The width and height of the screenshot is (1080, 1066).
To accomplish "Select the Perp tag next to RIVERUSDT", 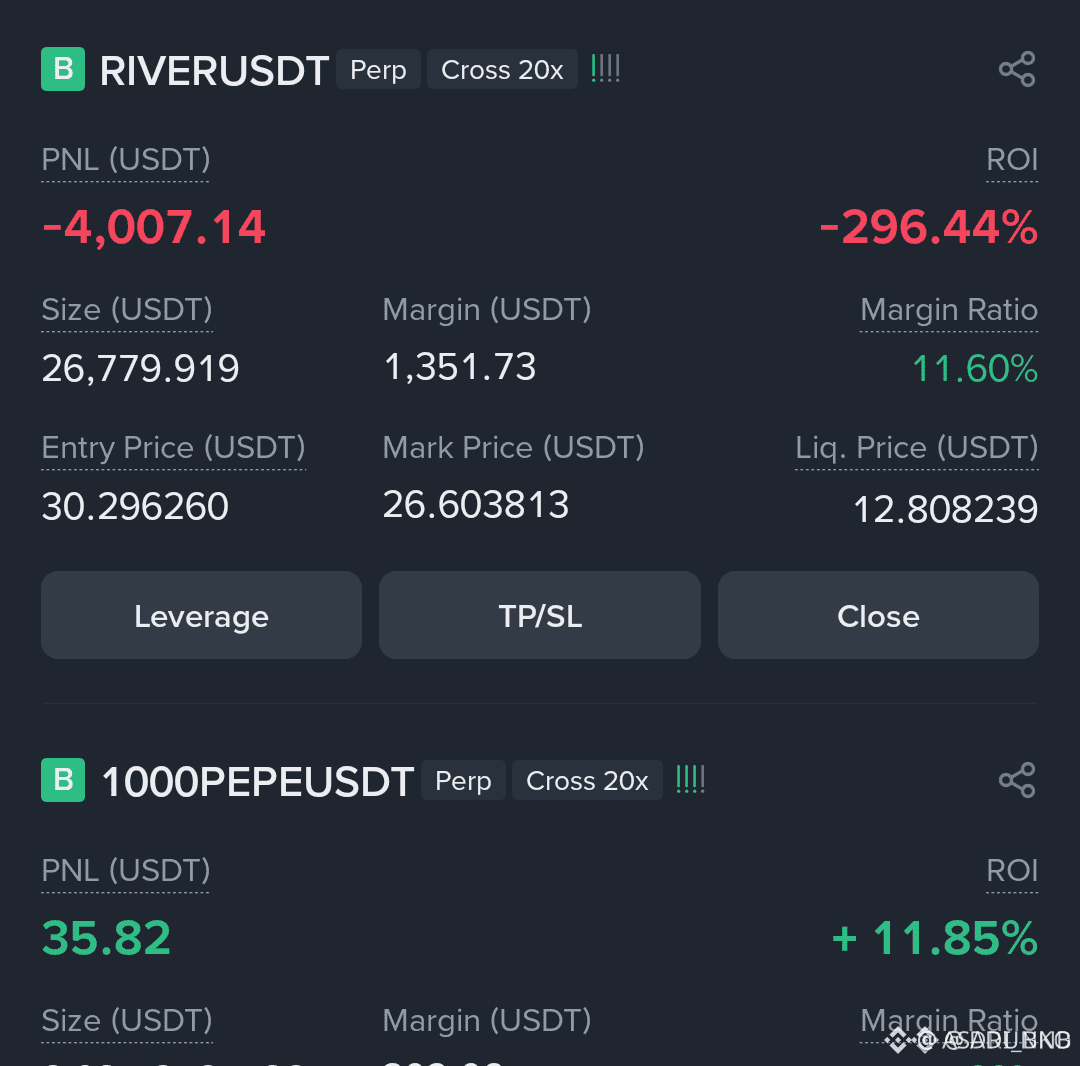I will coord(378,69).
